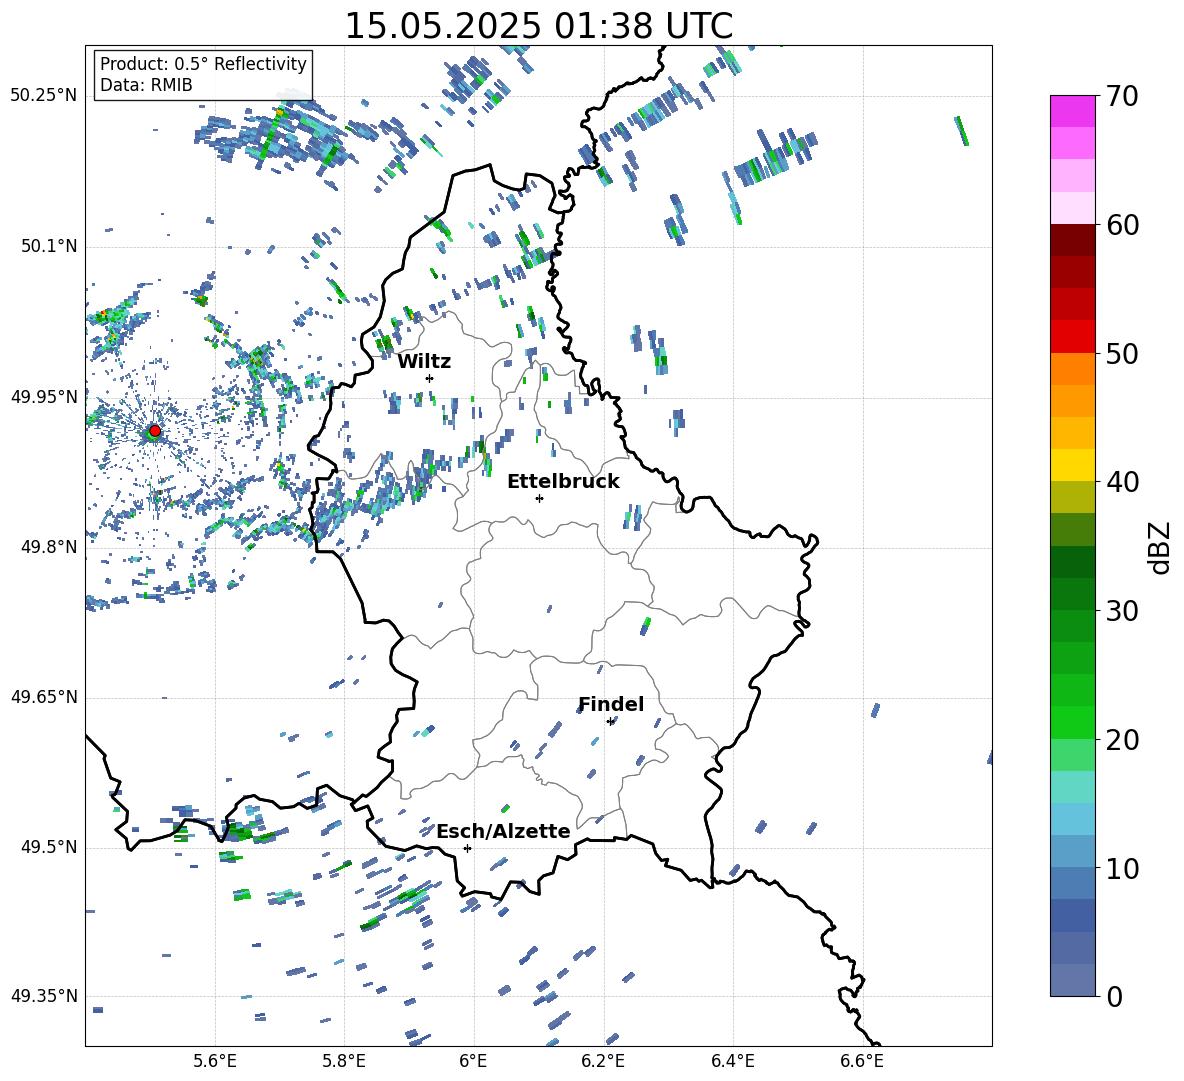Pick the light blue 13 dBZ color band
1184x1081 pixels.
[x=1072, y=819]
